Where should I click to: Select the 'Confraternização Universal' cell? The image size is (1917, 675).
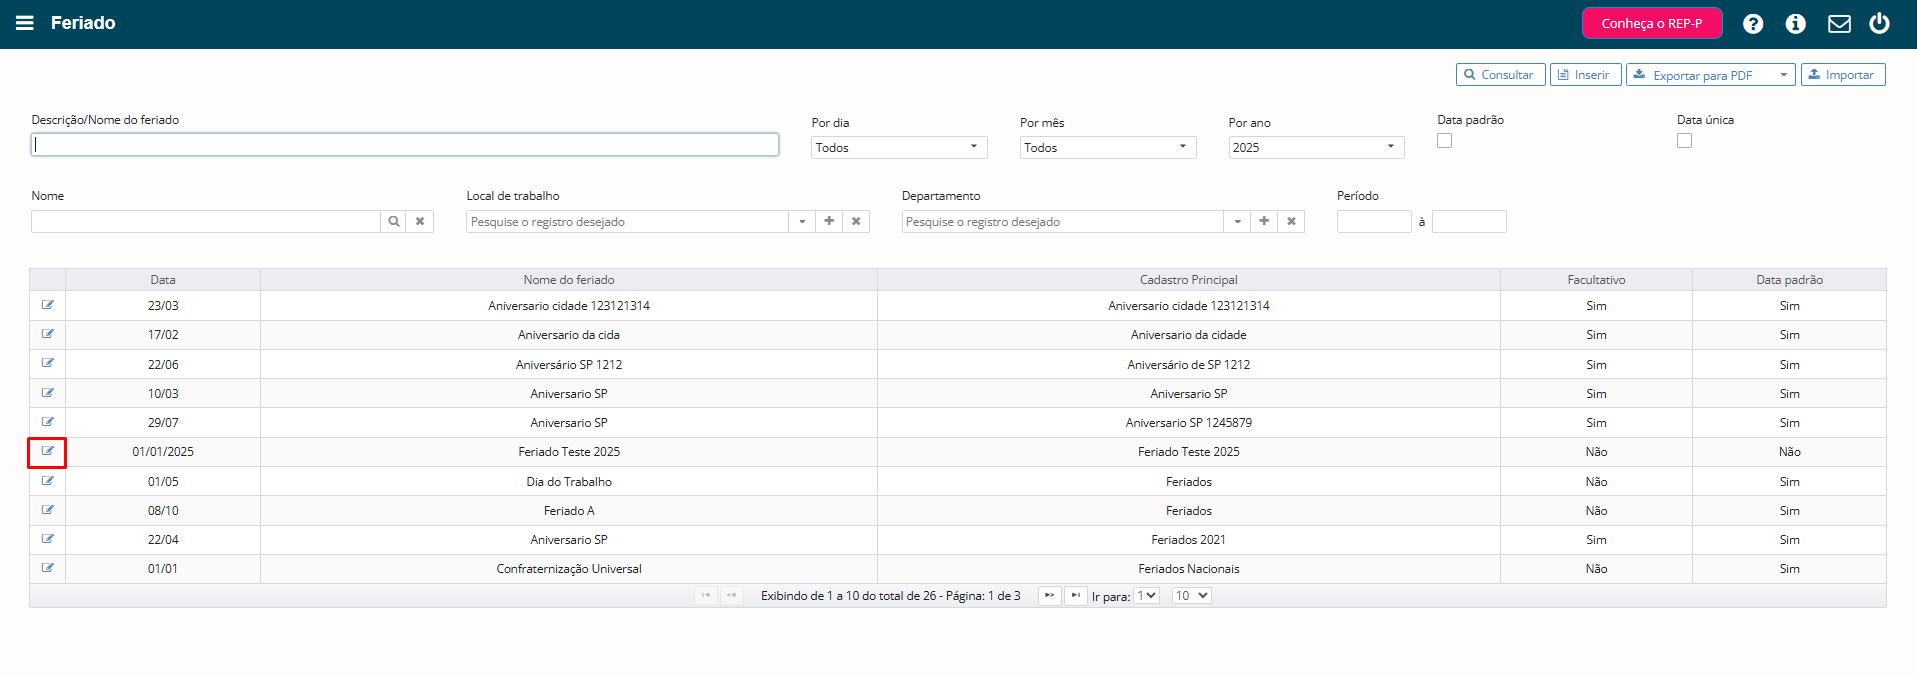click(x=569, y=569)
